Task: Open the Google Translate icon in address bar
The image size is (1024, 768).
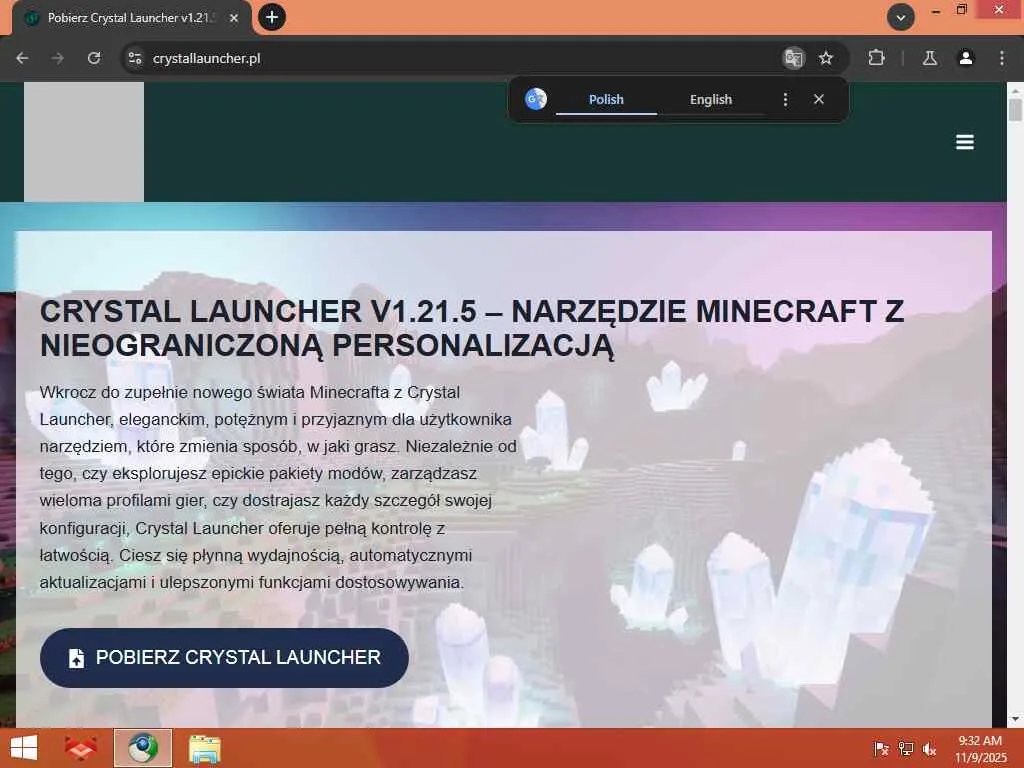Action: coord(793,58)
